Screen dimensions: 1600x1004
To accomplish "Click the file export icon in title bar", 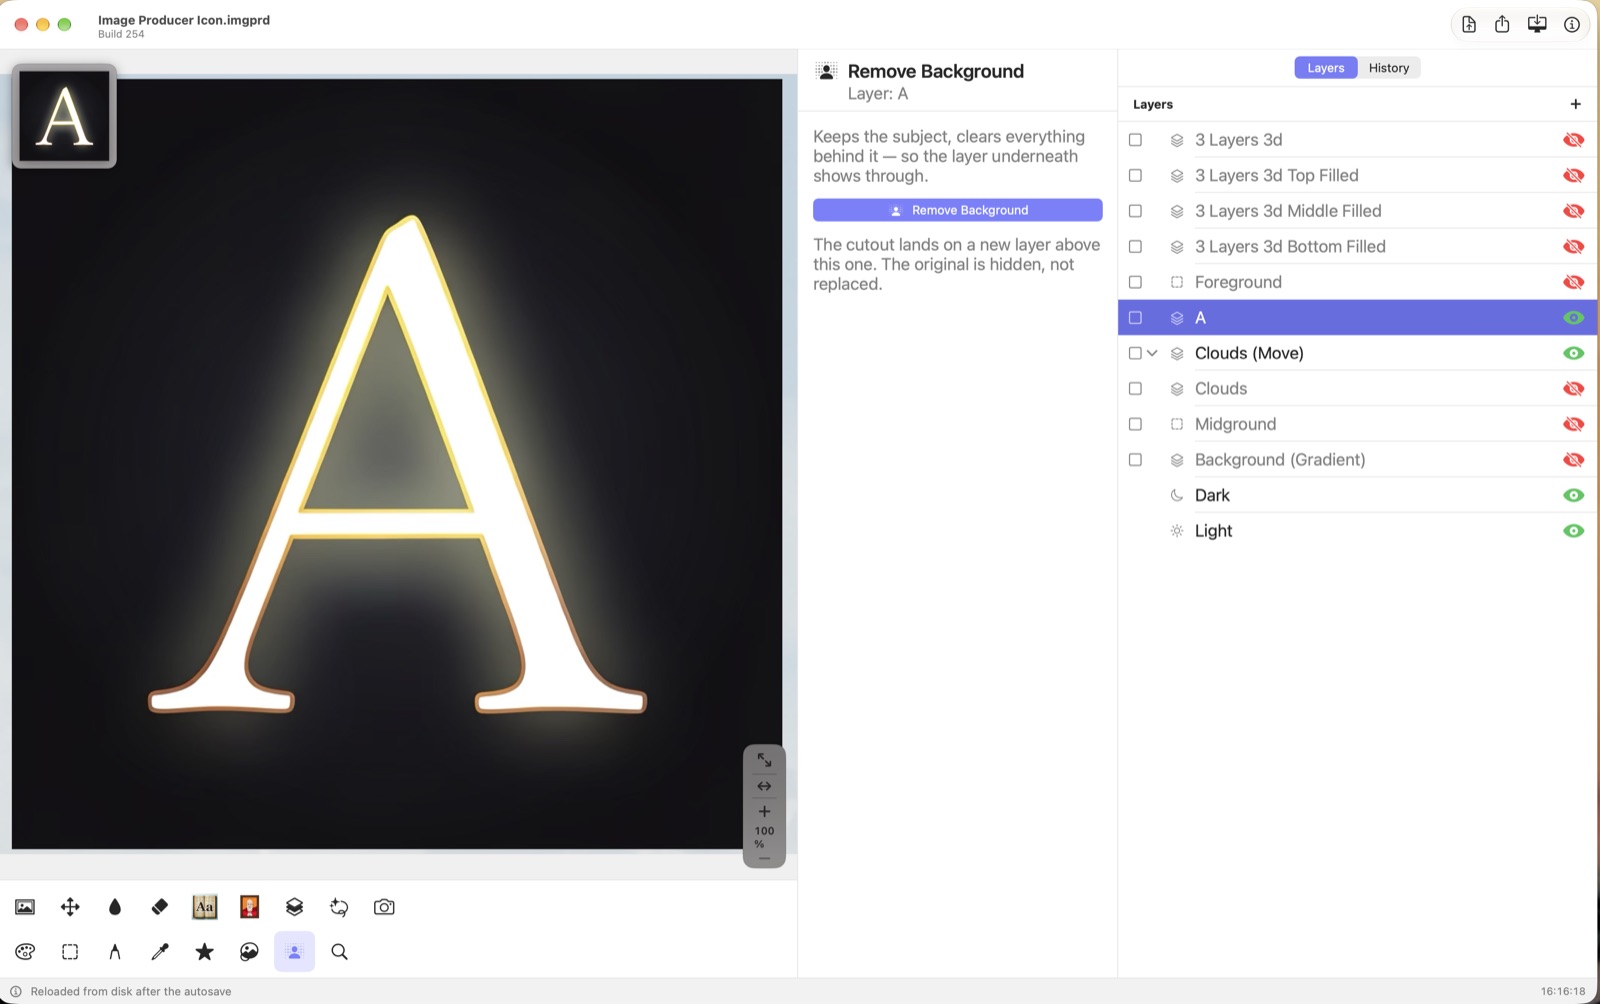I will [x=1469, y=25].
